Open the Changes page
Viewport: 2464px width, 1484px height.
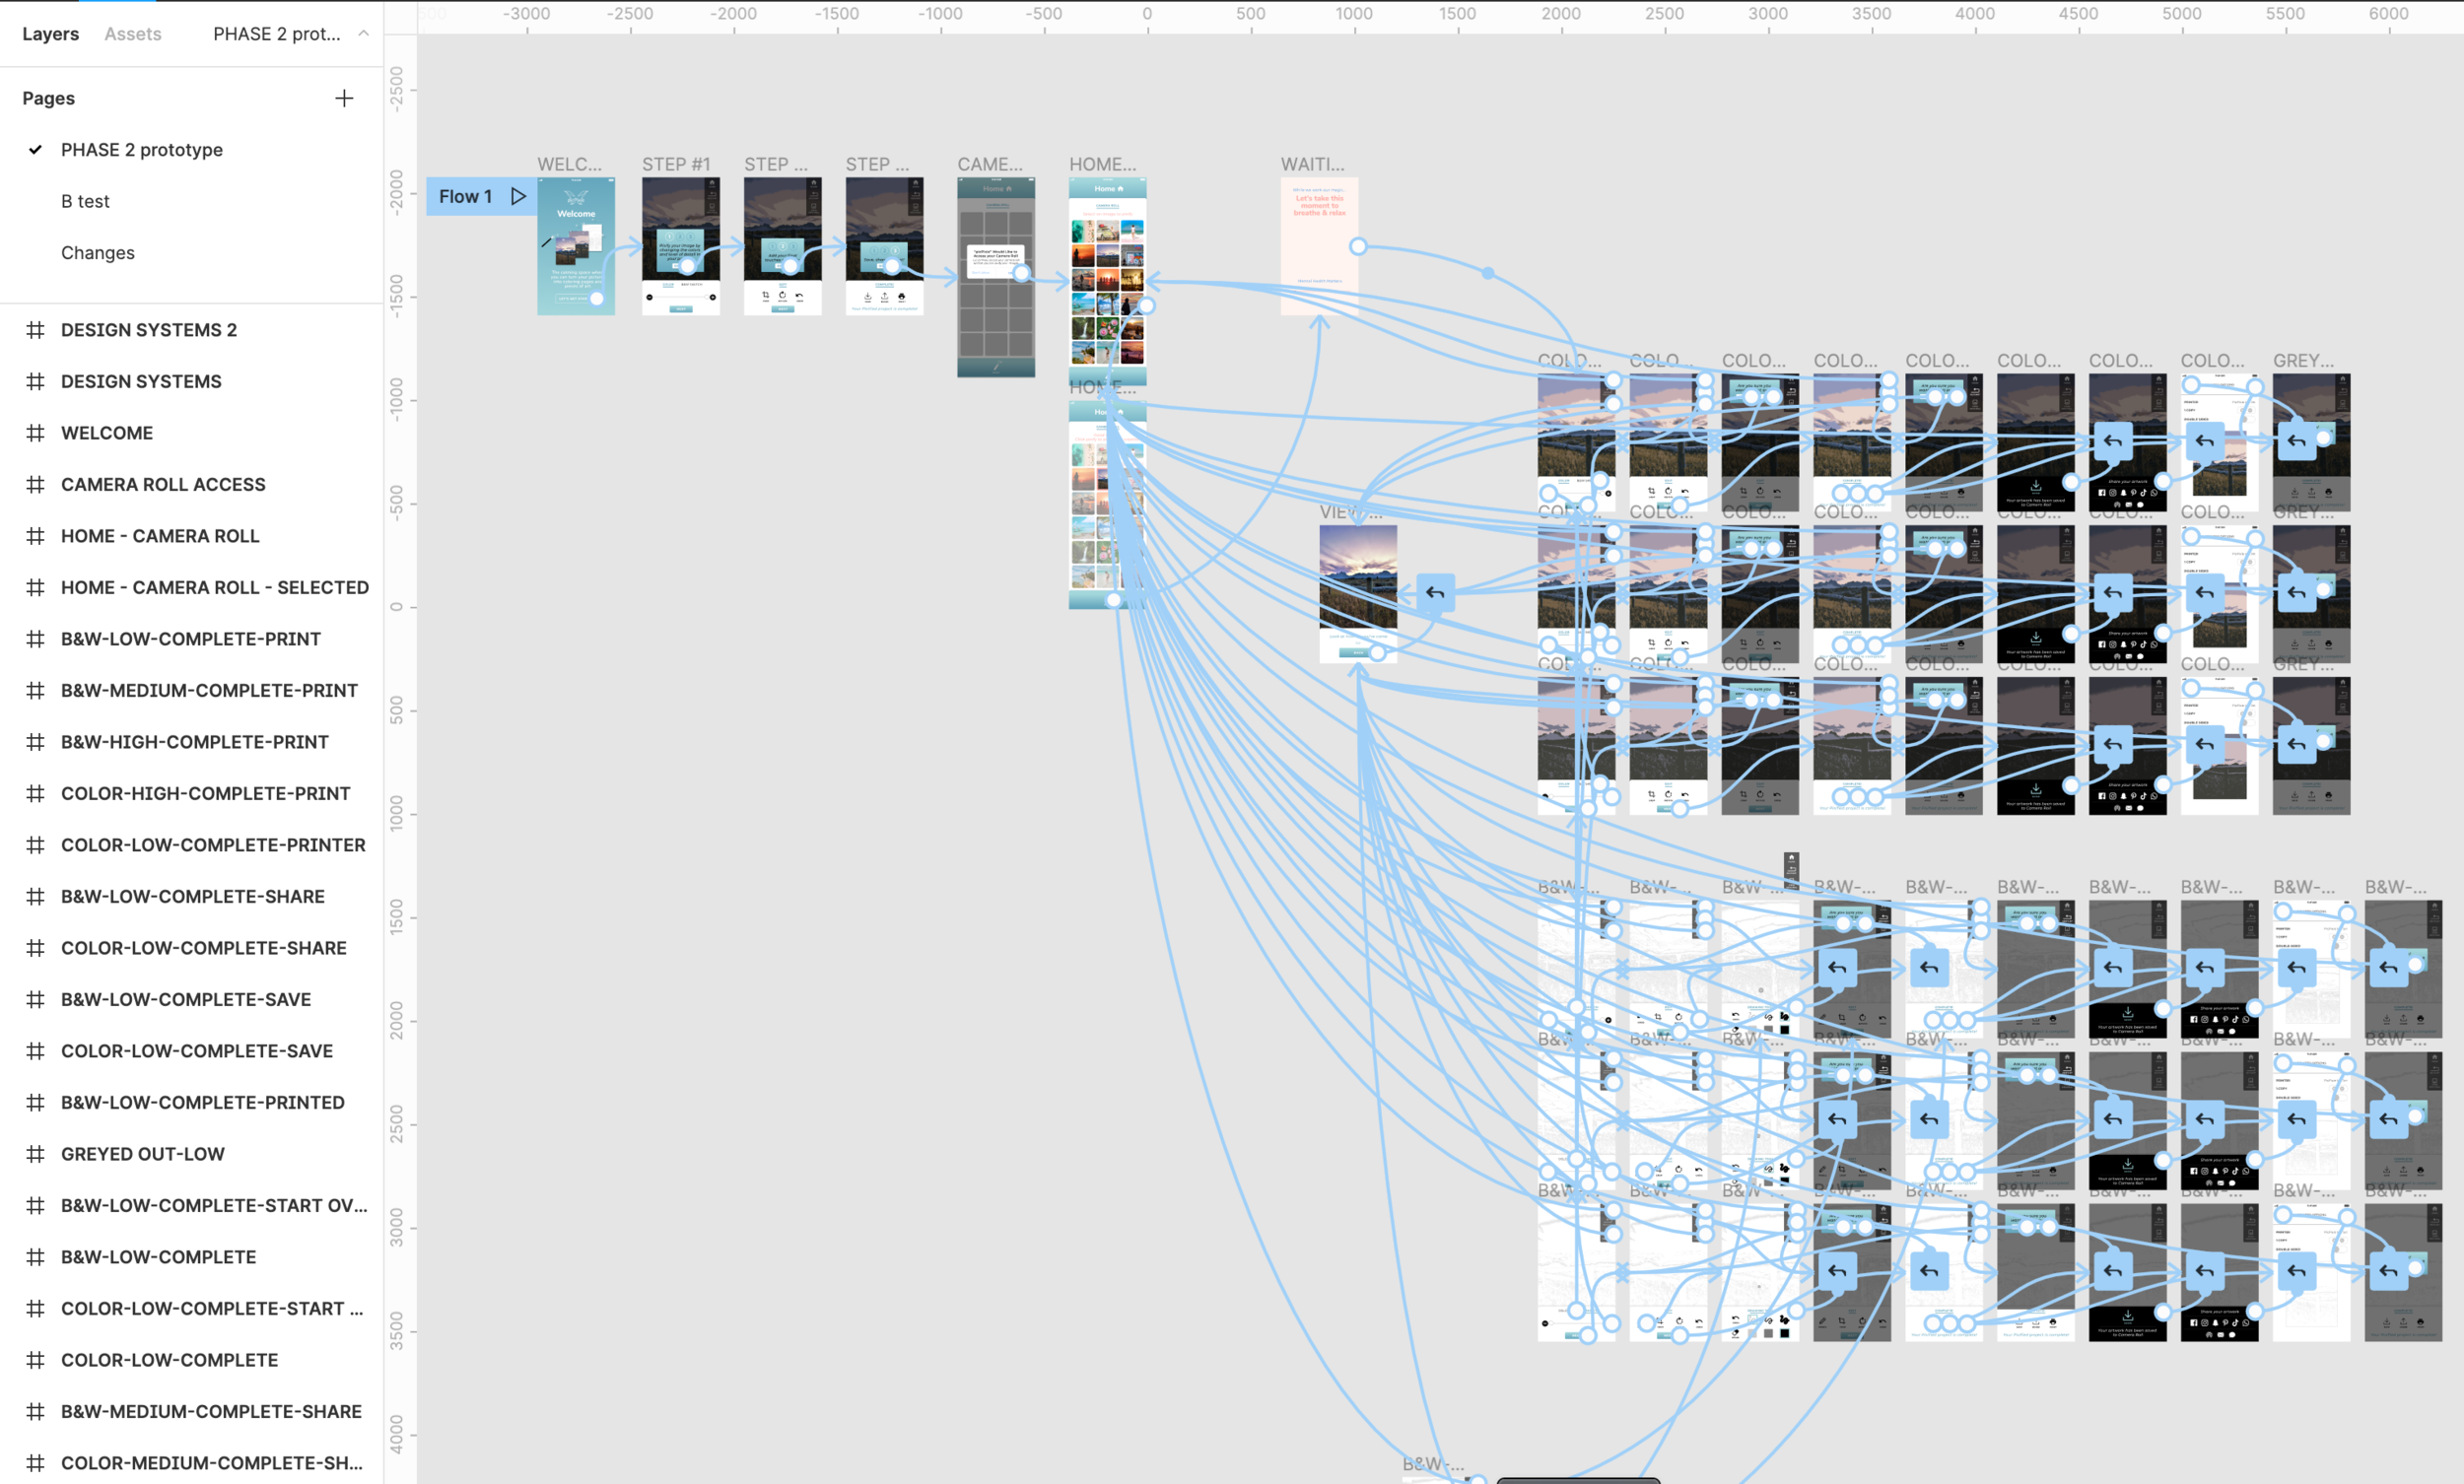(97, 253)
